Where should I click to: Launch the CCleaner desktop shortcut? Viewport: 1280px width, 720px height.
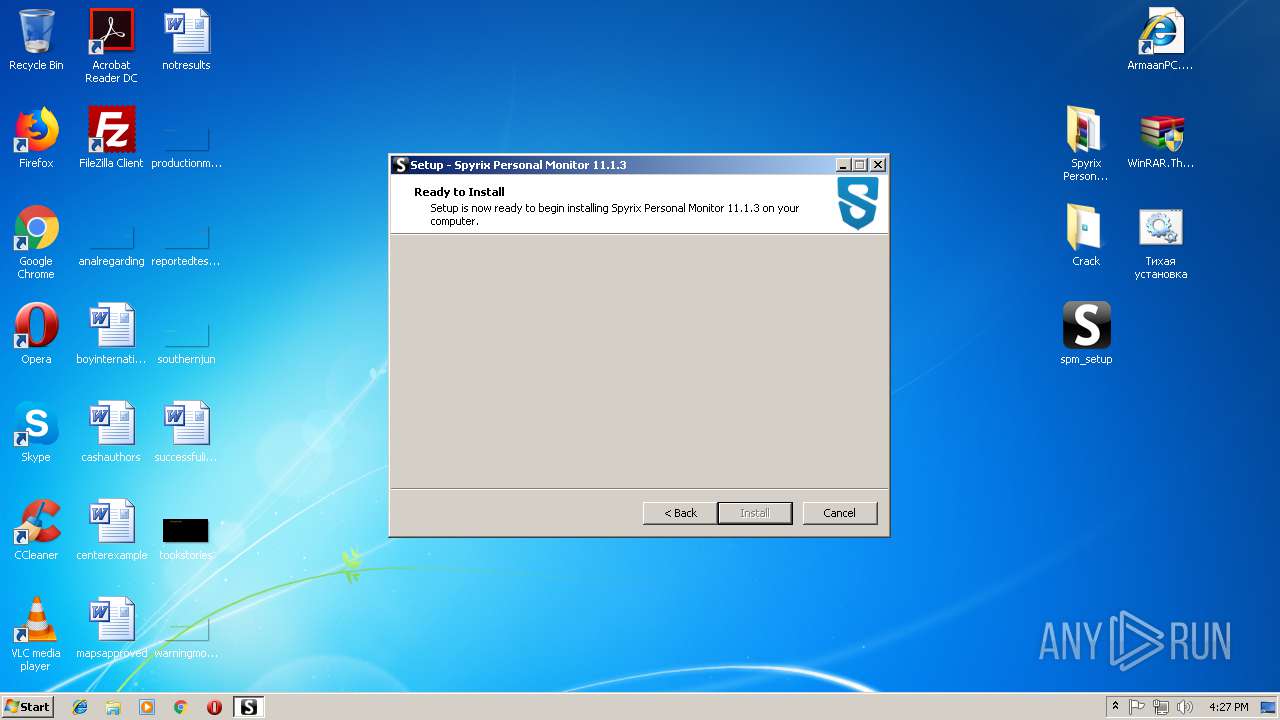36,531
